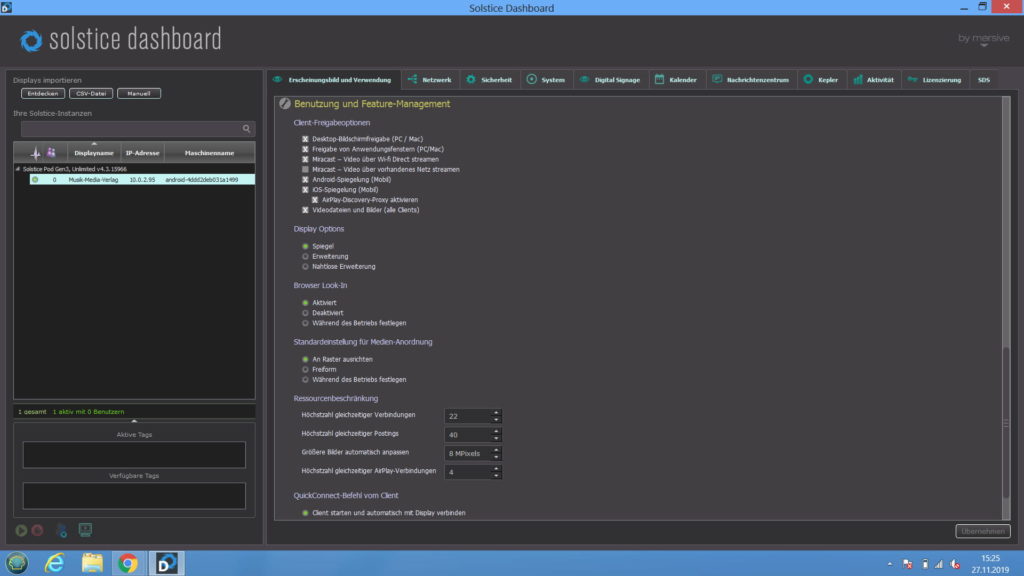Click the green status dot for Musik-Media-Verlag
Viewport: 1024px width, 576px height.
point(35,180)
